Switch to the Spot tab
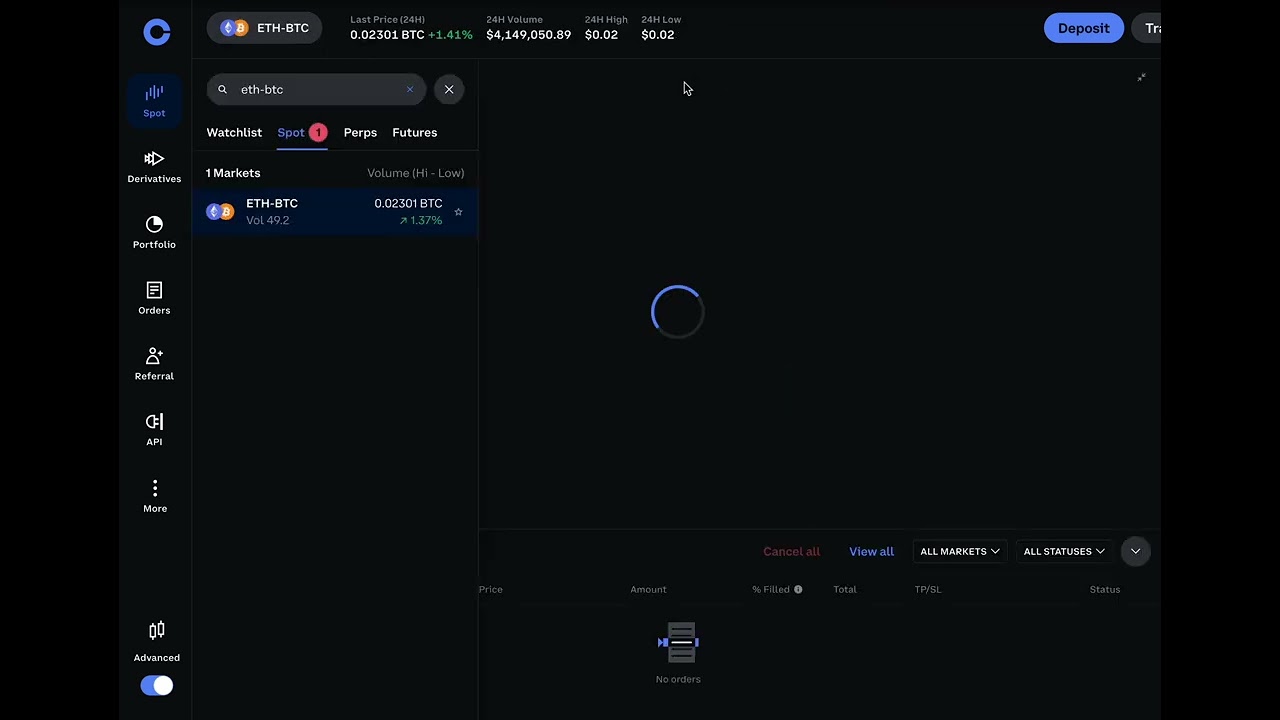1280x720 pixels. tap(301, 132)
